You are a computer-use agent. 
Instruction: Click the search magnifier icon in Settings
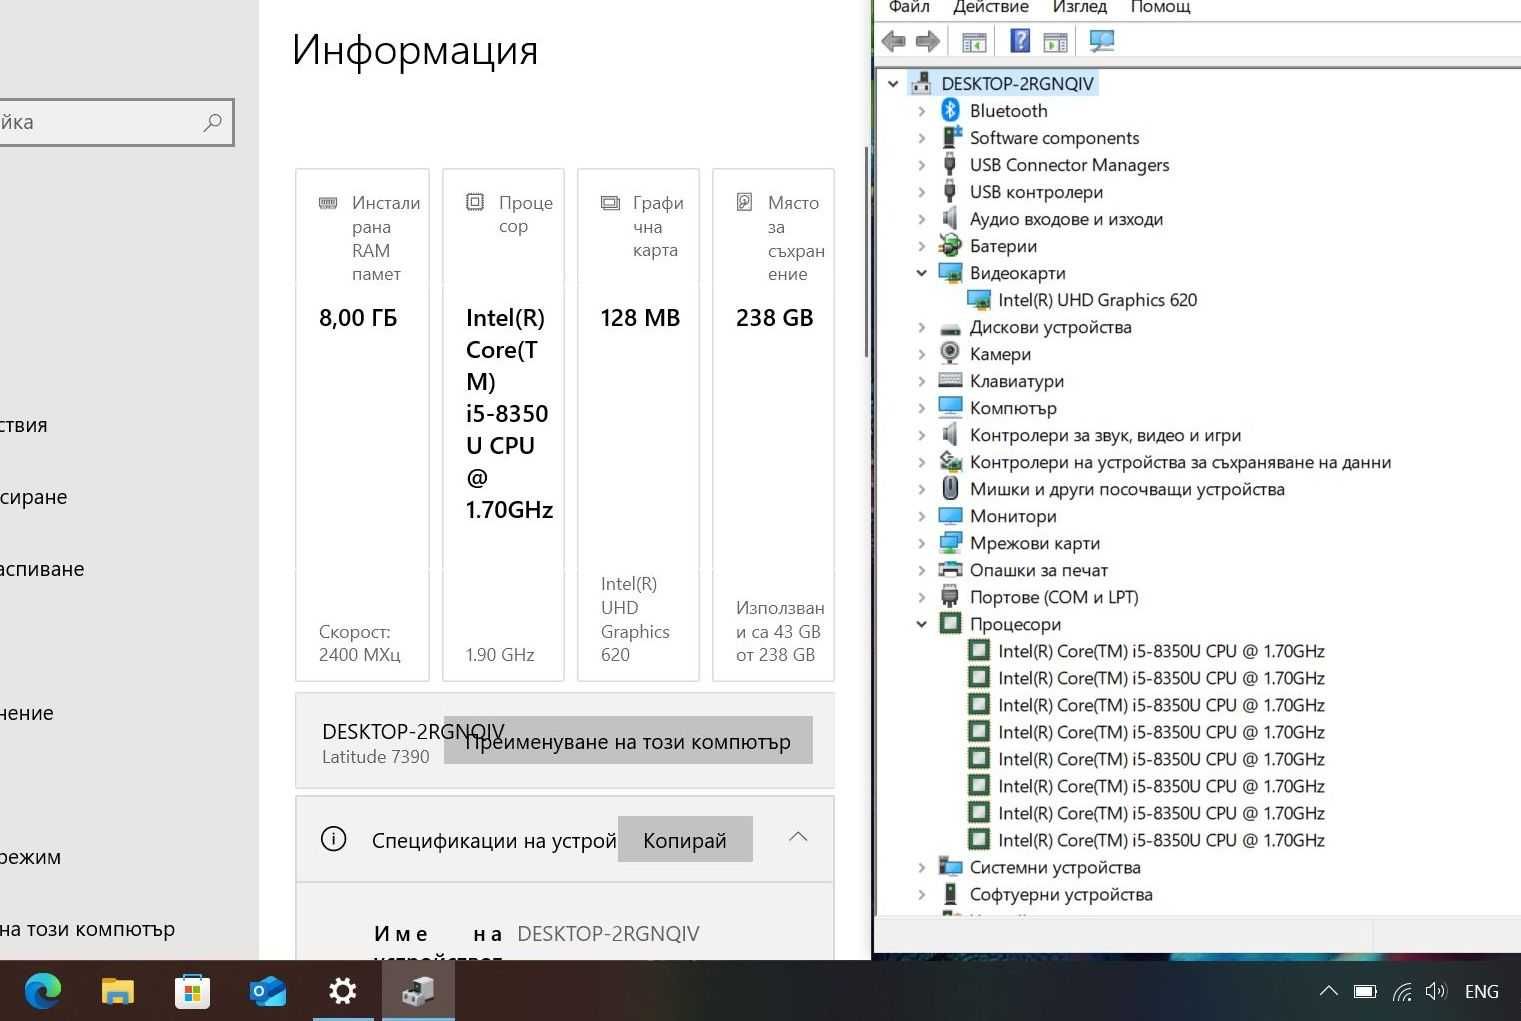212,123
